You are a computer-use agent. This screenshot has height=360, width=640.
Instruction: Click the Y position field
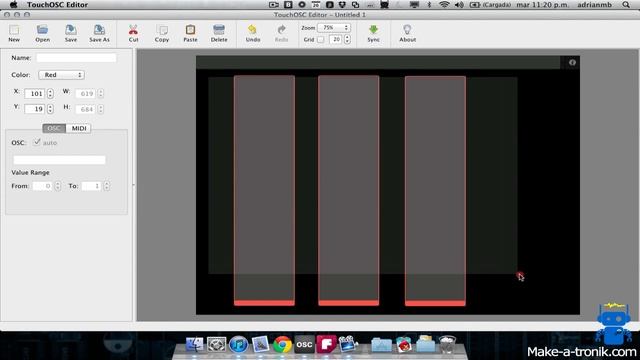(35, 109)
